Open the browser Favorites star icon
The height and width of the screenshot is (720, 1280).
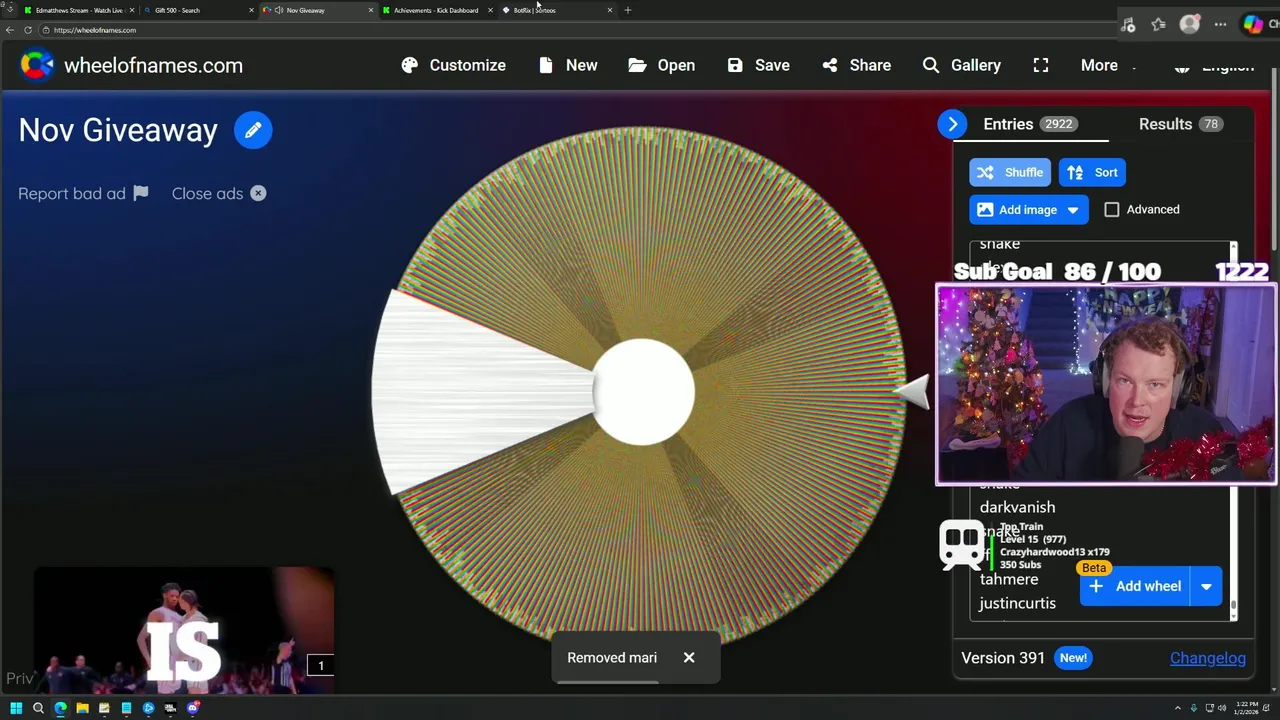pos(1158,24)
